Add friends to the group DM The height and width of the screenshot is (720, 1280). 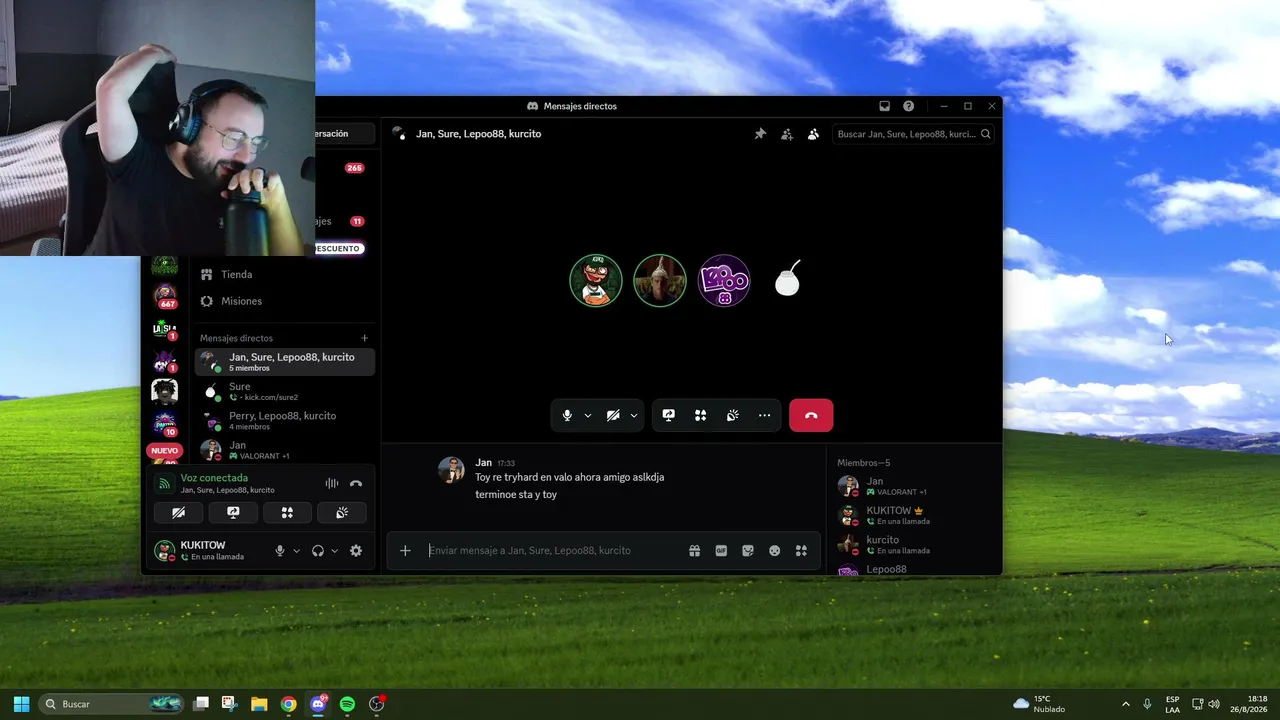coord(787,134)
